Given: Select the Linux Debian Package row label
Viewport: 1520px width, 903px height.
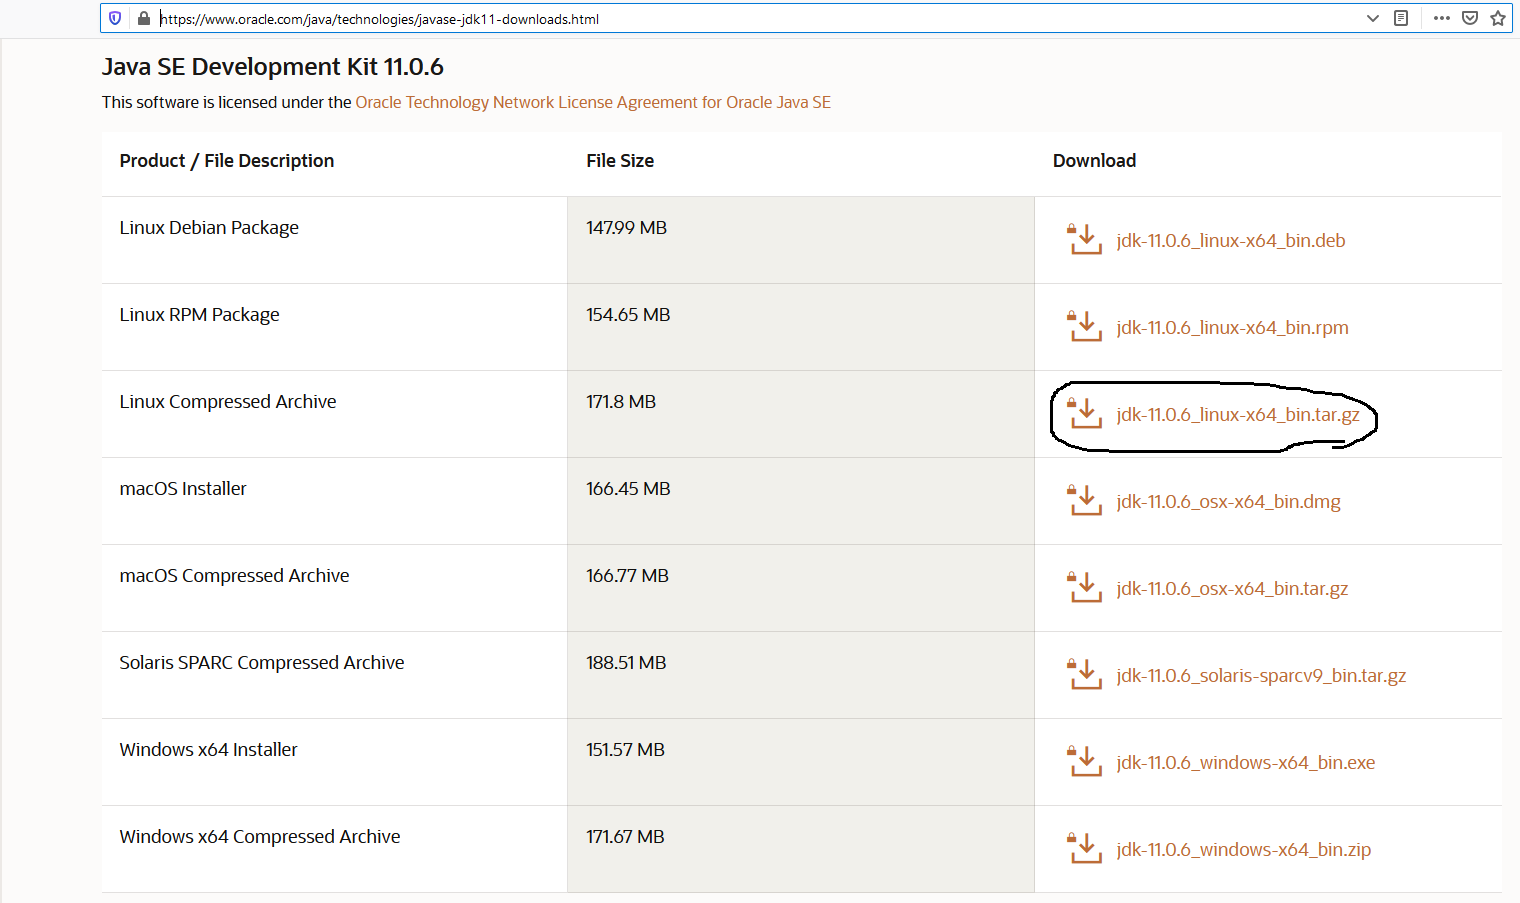Looking at the screenshot, I should 209,228.
